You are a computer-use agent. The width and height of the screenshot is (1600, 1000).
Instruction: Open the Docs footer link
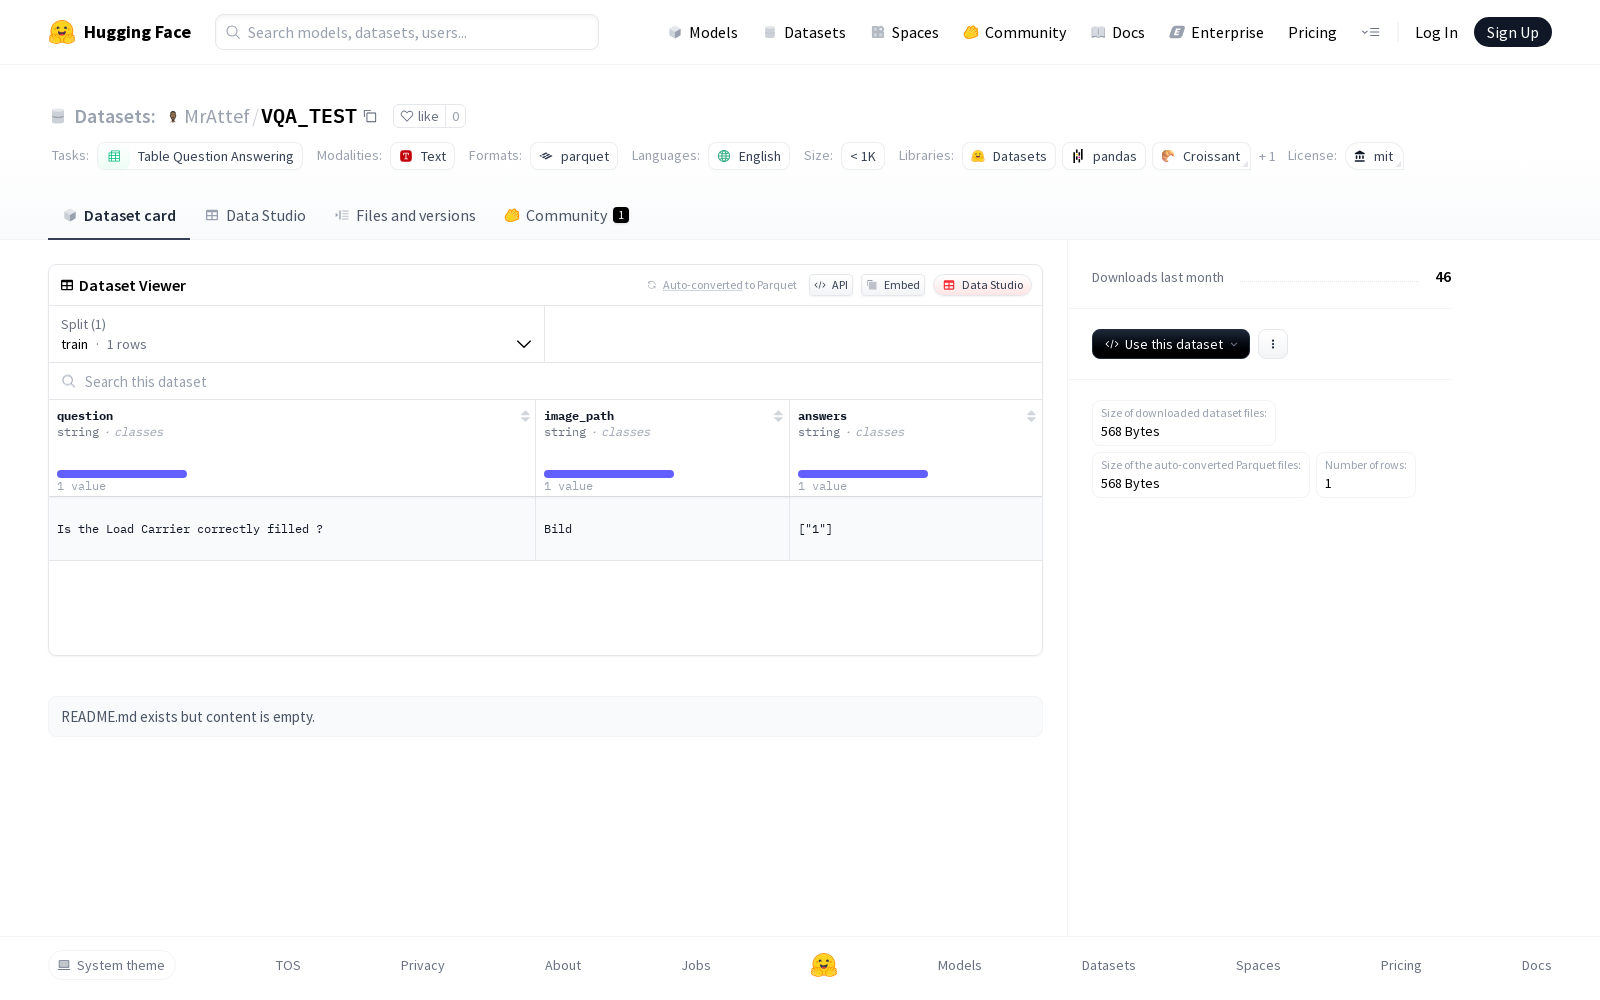(x=1536, y=965)
